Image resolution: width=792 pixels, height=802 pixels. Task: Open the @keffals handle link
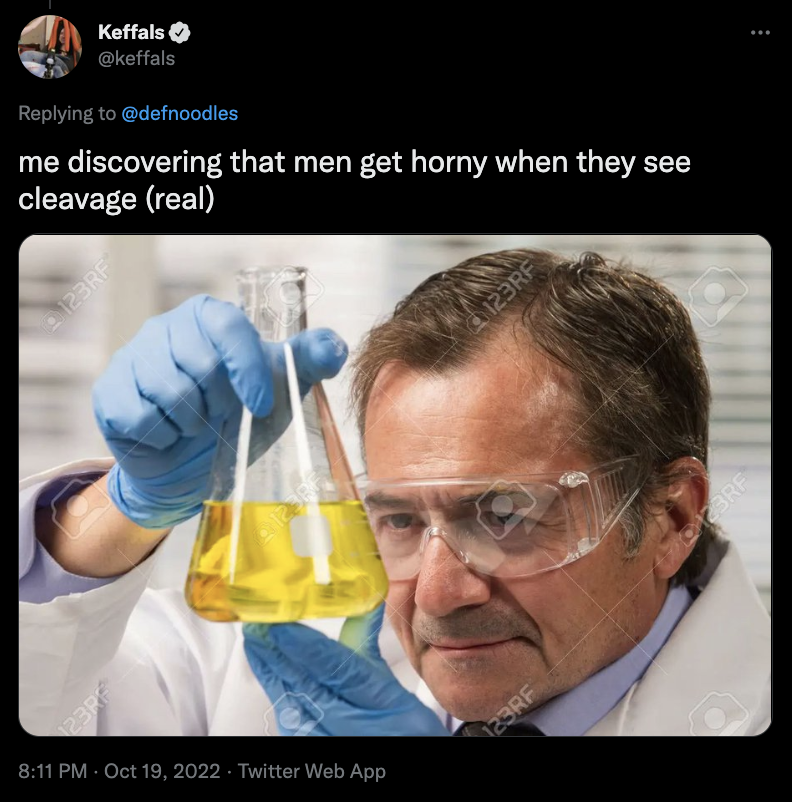pos(136,58)
